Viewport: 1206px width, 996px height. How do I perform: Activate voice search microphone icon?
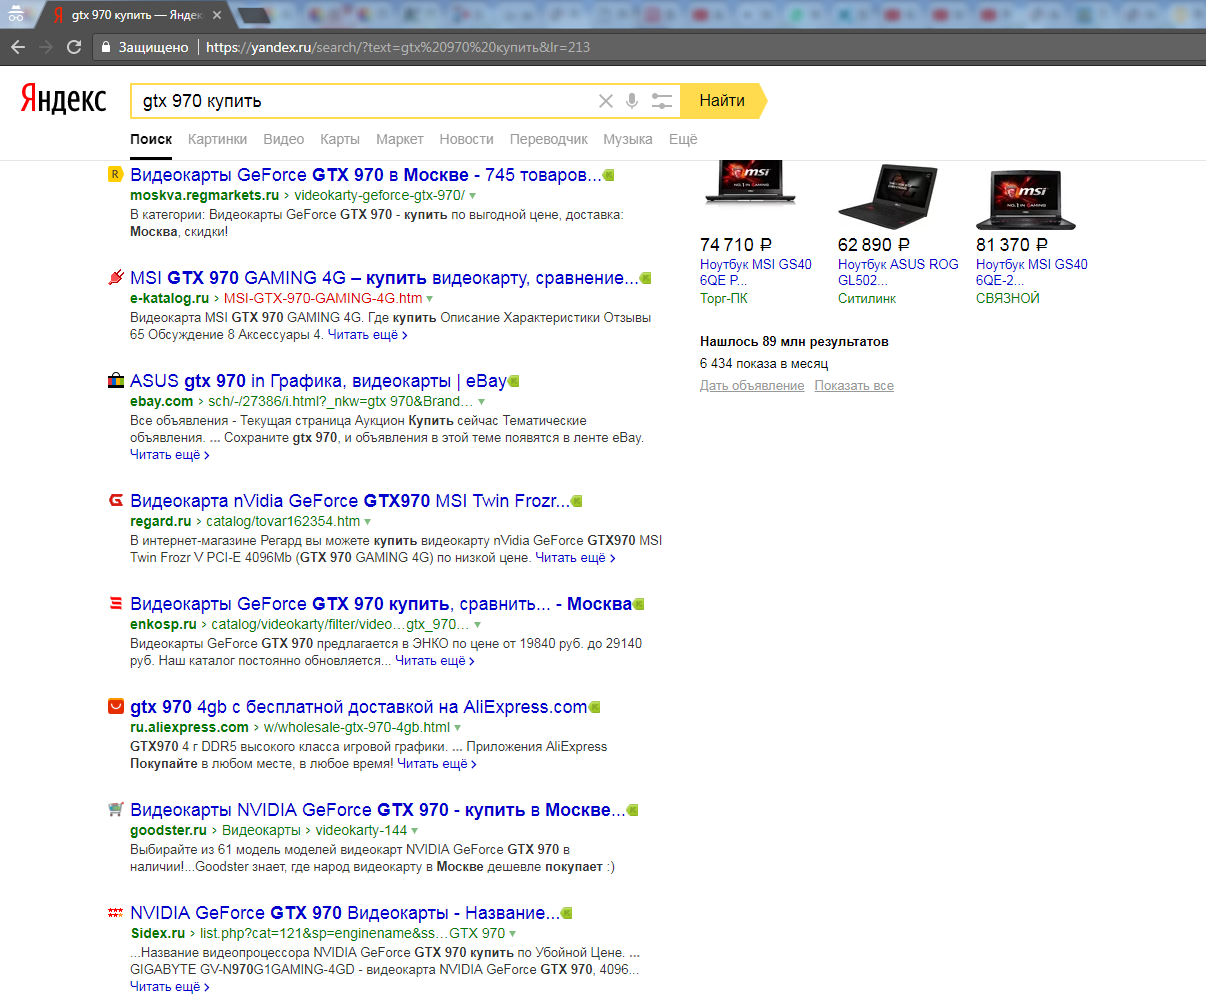pos(632,101)
